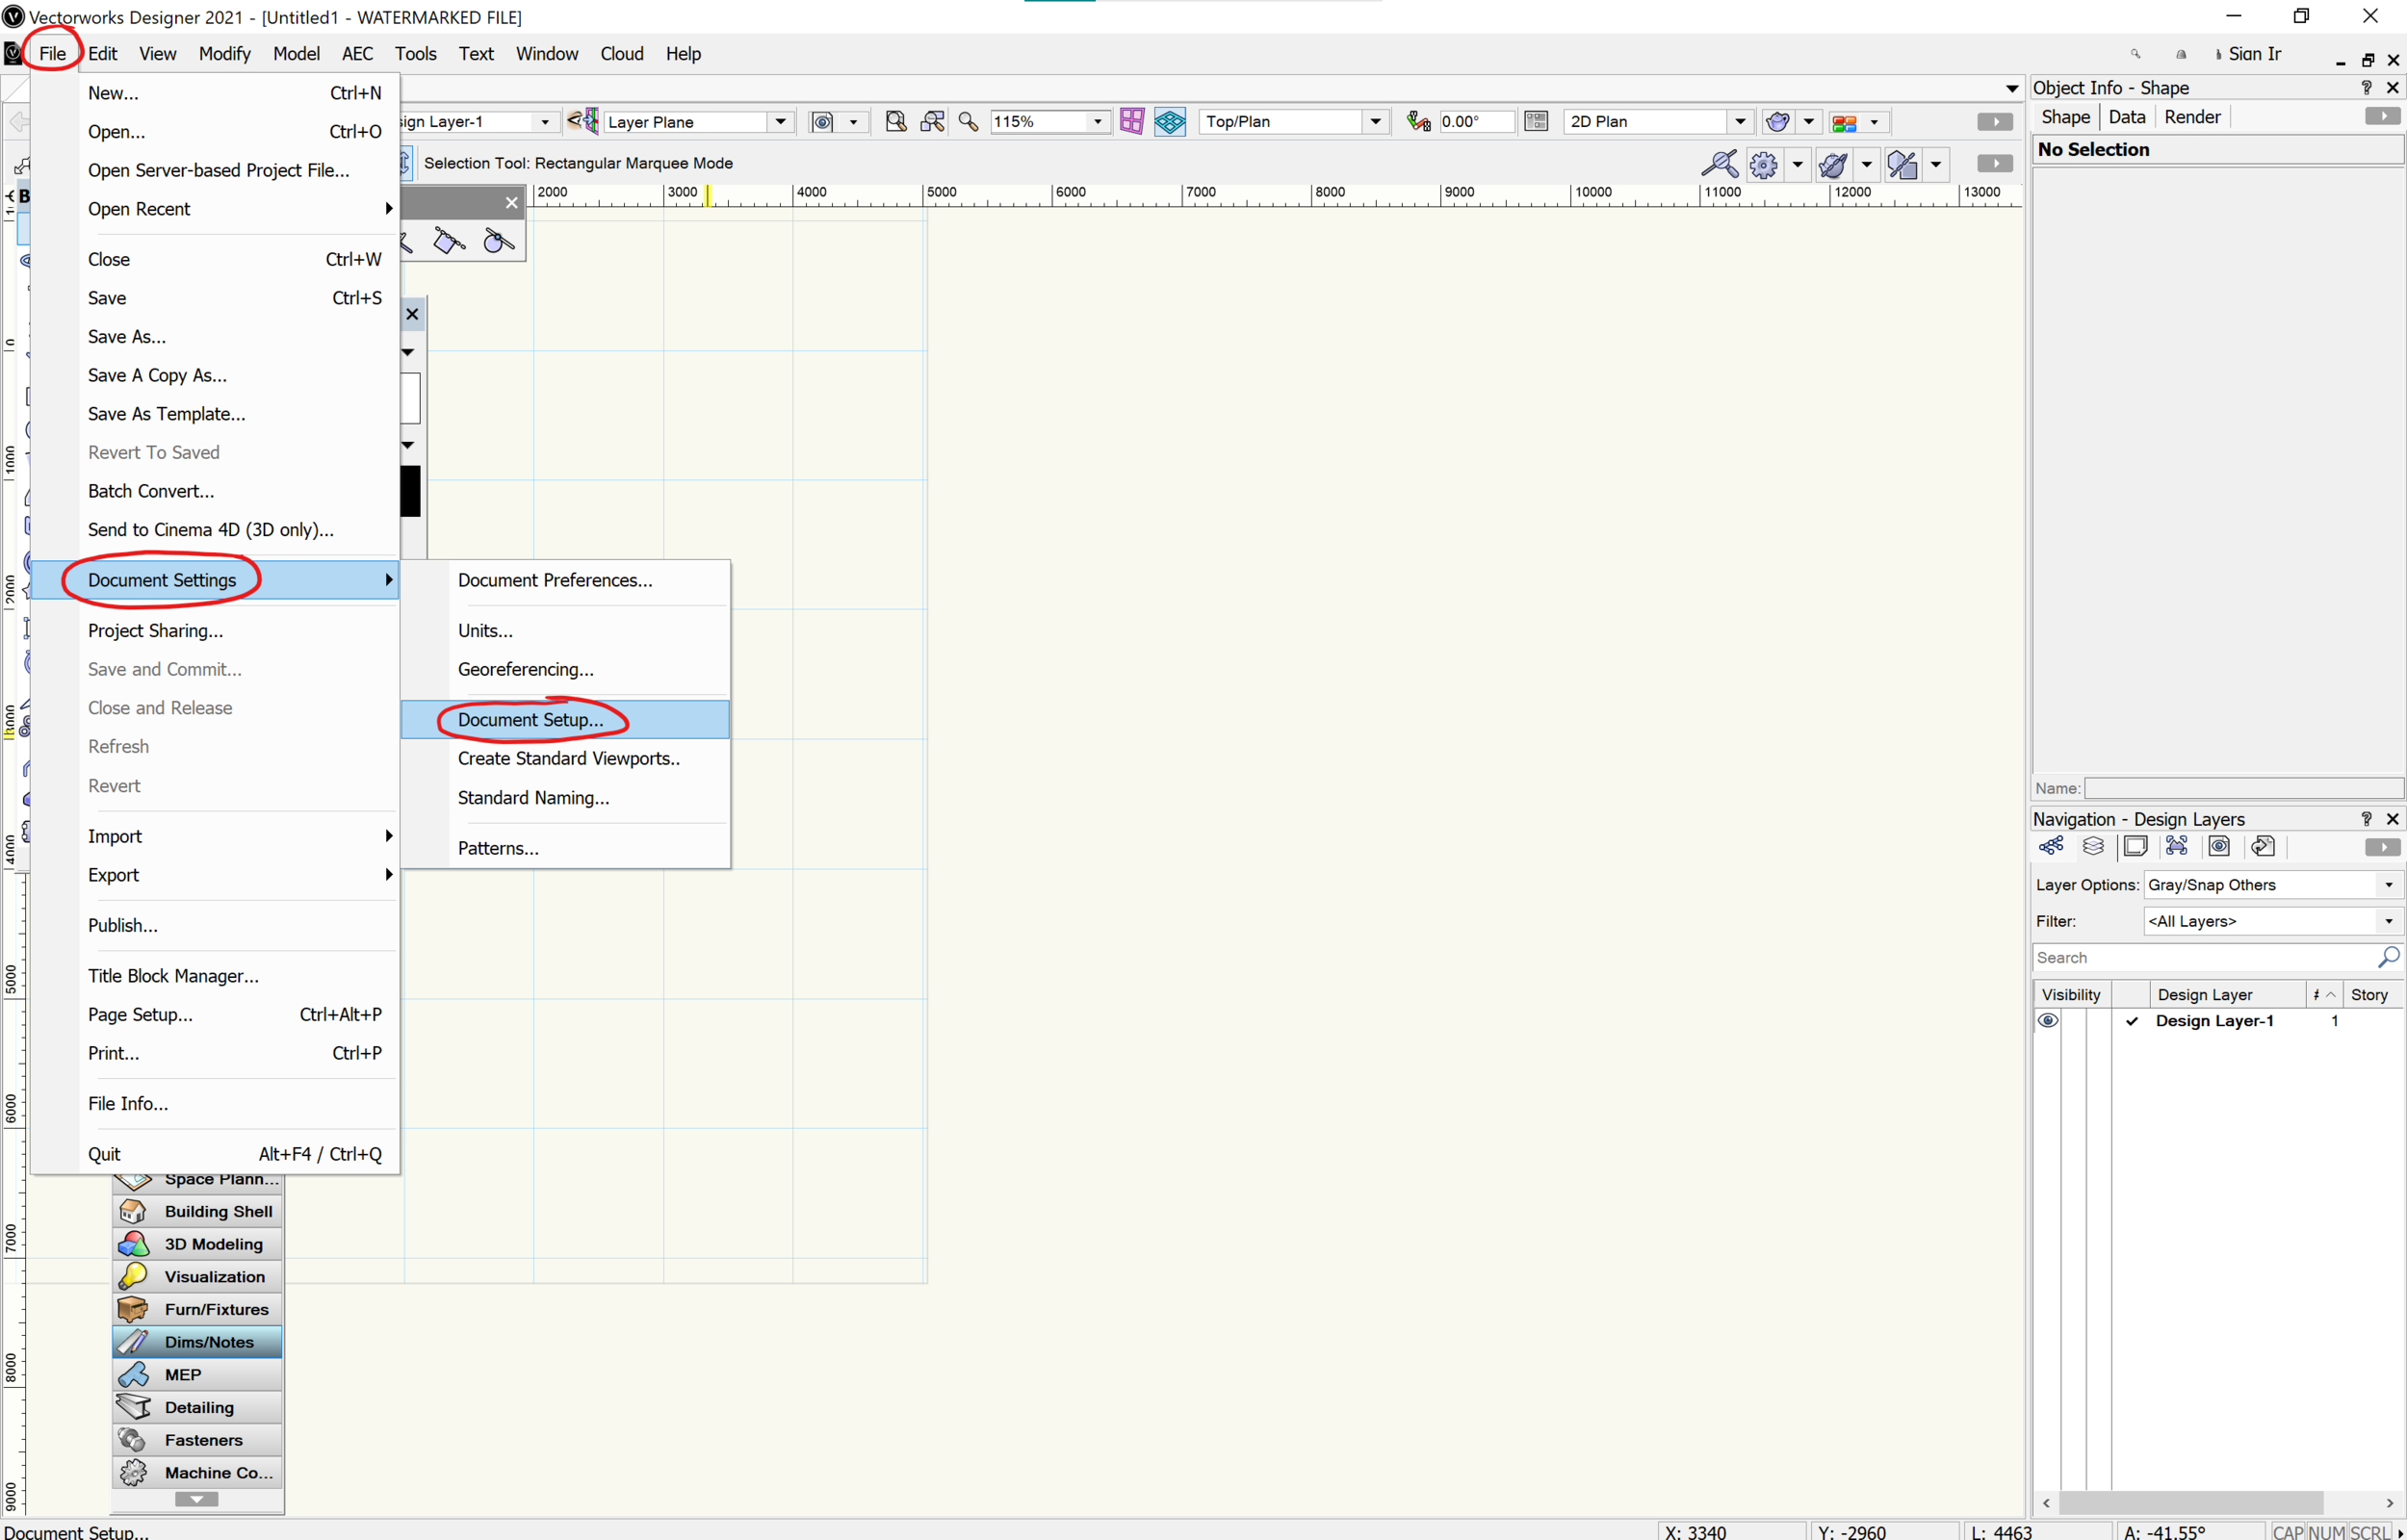Click the Navigation palette Search field
The height and width of the screenshot is (1540, 2407).
(2216, 957)
